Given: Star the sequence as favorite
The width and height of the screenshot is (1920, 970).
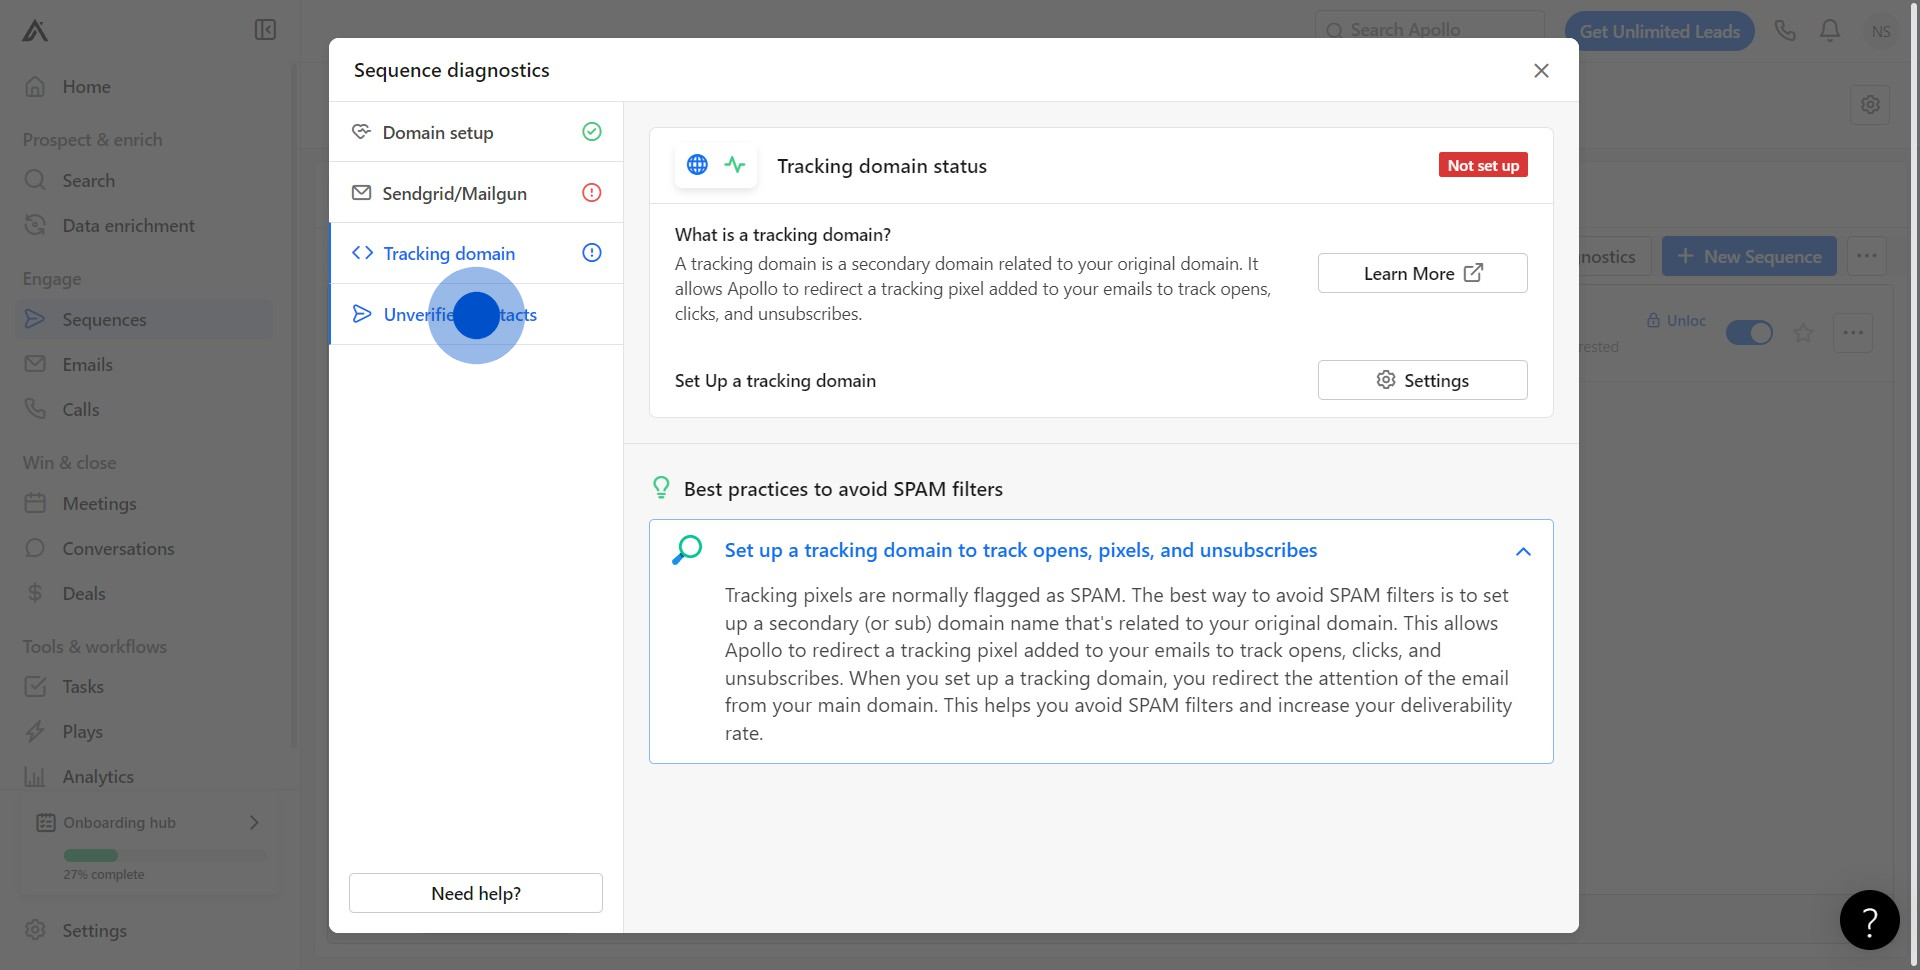Looking at the screenshot, I should point(1803,333).
